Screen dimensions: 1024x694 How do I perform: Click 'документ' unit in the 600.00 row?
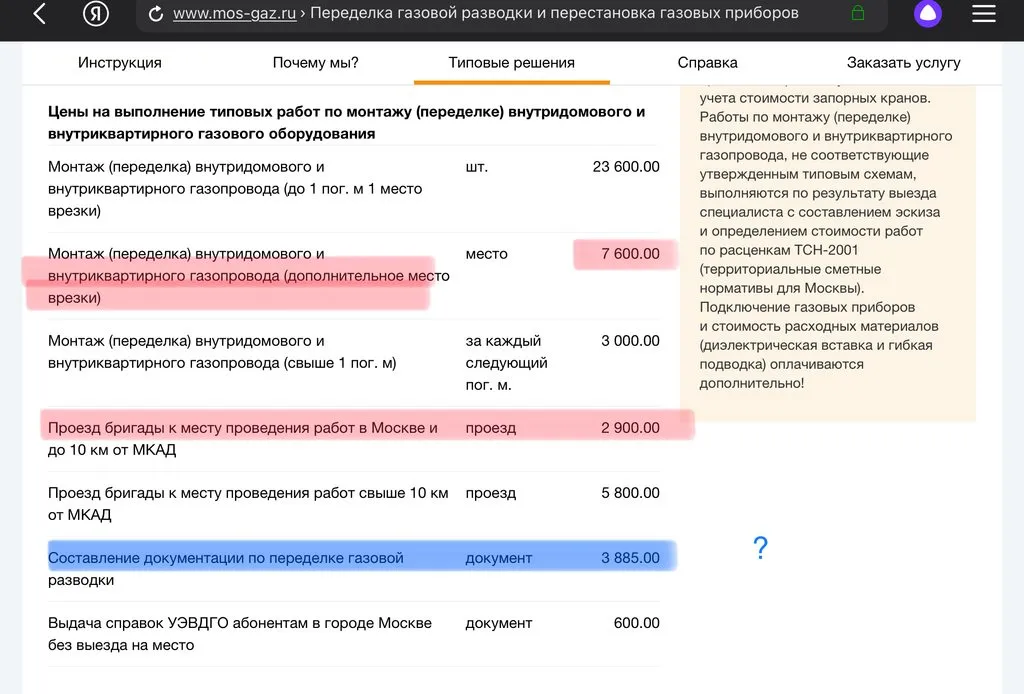(498, 623)
